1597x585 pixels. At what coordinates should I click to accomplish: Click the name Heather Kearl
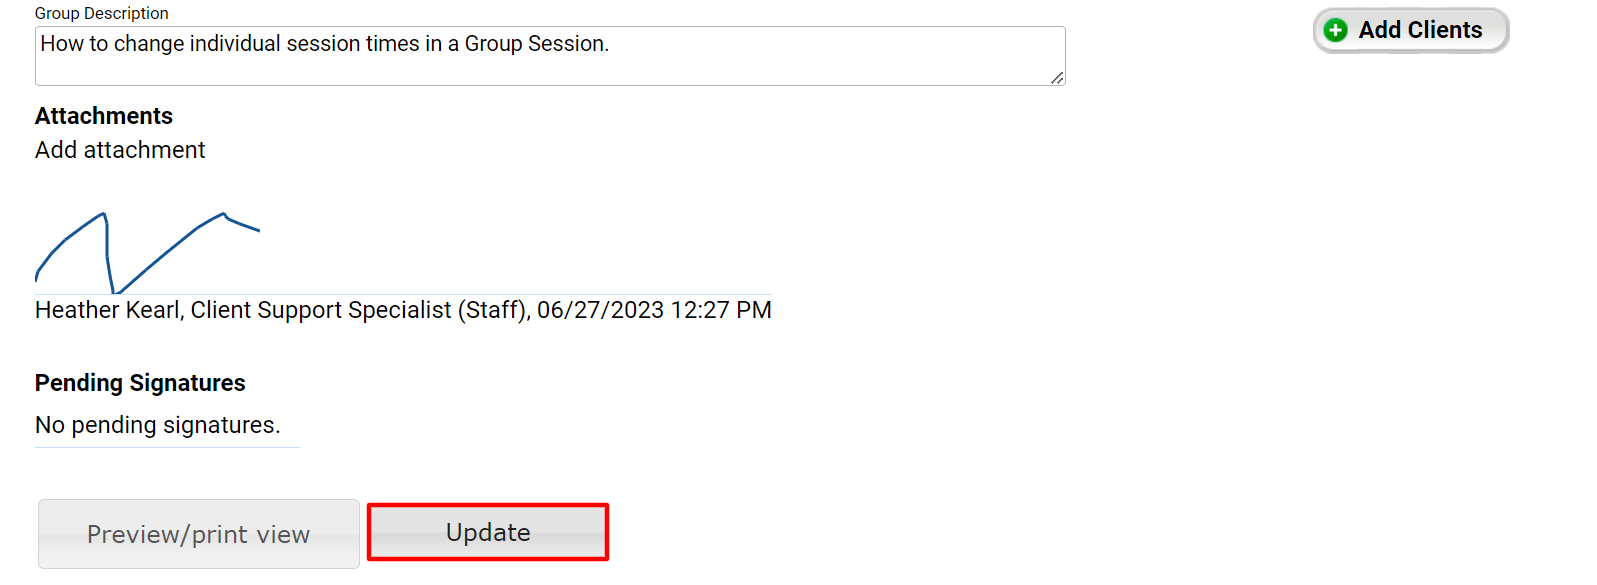pyautogui.click(x=107, y=310)
